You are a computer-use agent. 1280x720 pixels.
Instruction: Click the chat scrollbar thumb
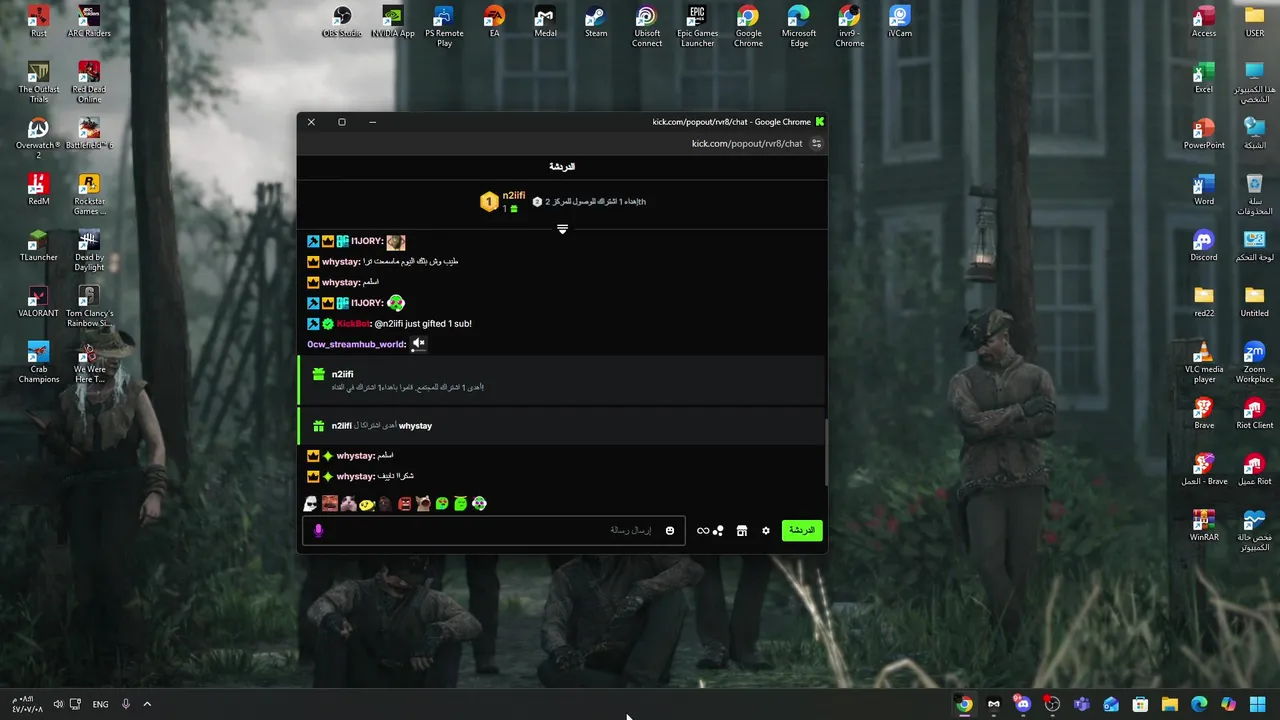tap(825, 452)
